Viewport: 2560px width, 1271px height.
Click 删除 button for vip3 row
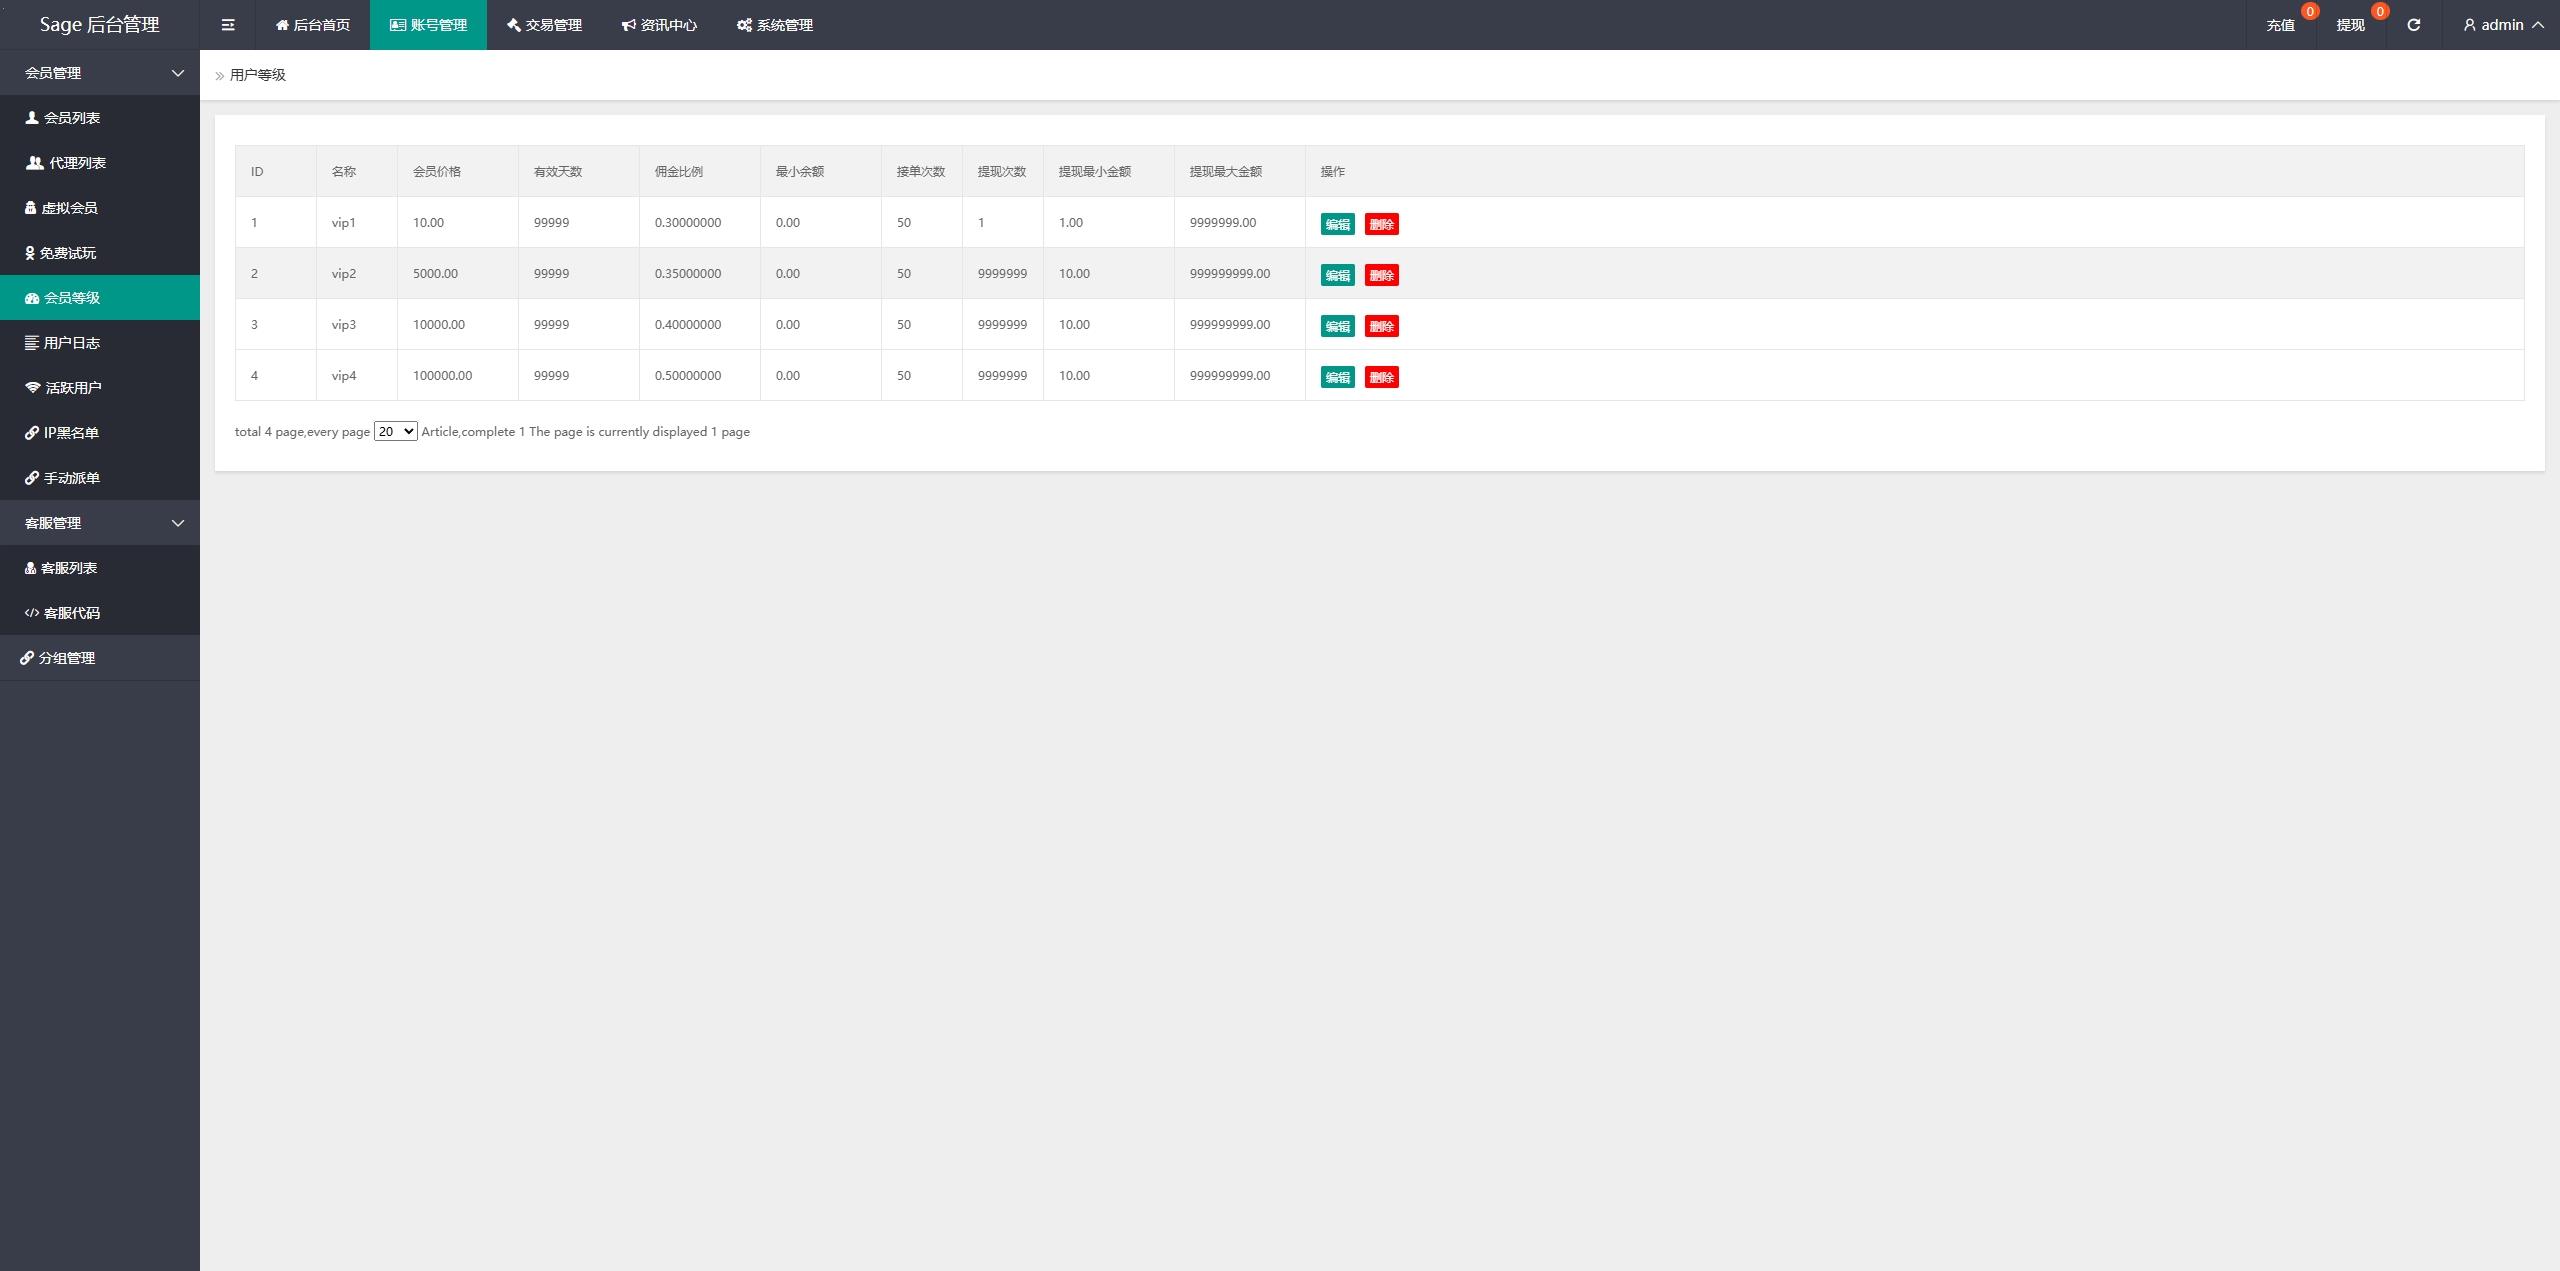pos(1381,326)
